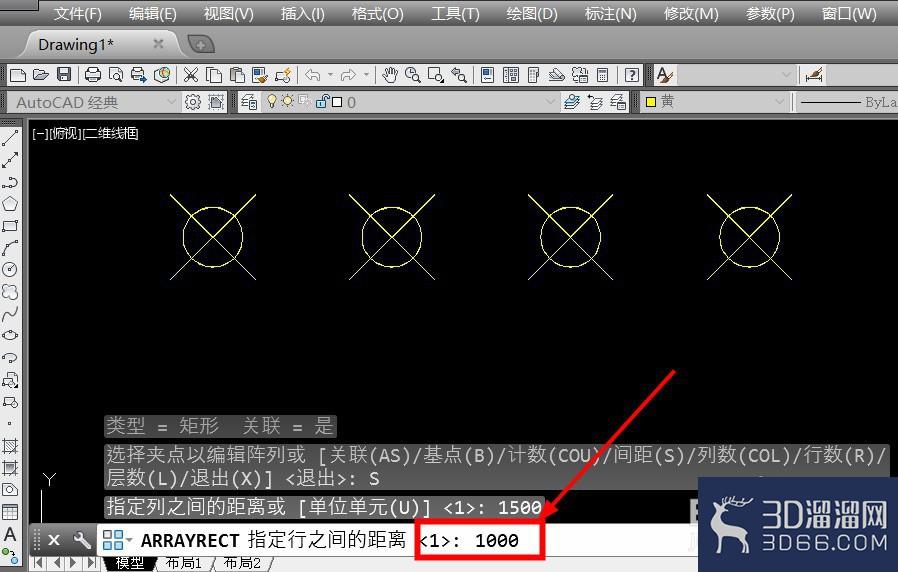Viewport: 898px width, 572px height.
Task: Expand the layer 0 dropdown list
Action: pyautogui.click(x=550, y=102)
